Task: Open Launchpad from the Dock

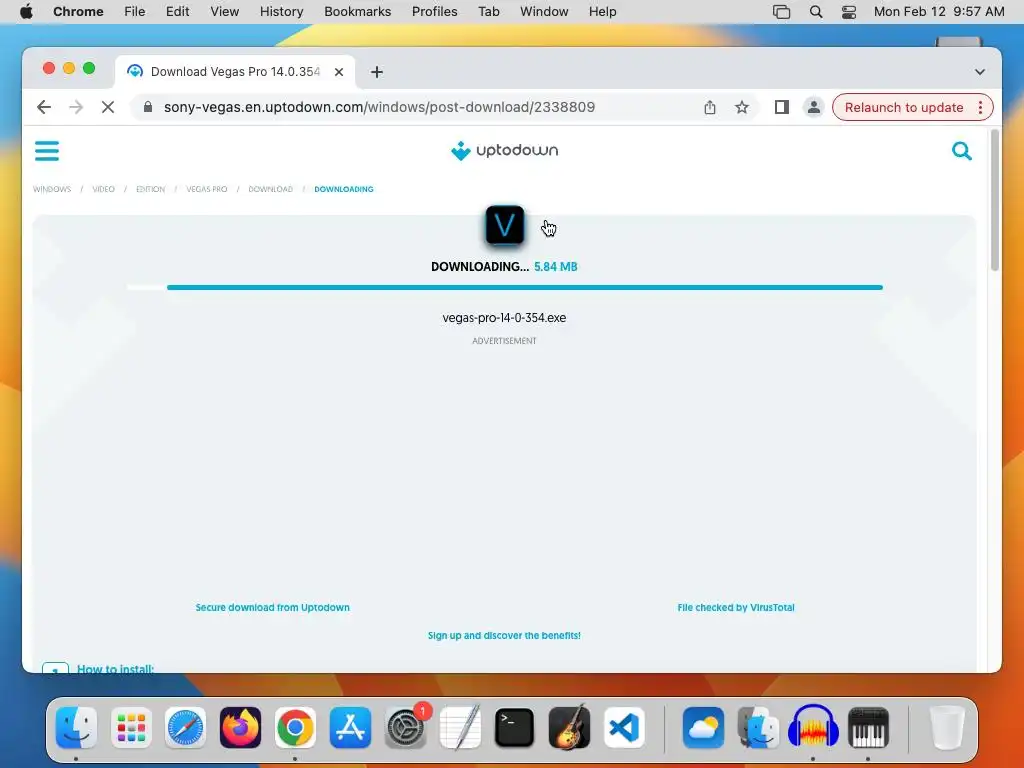Action: 131,727
